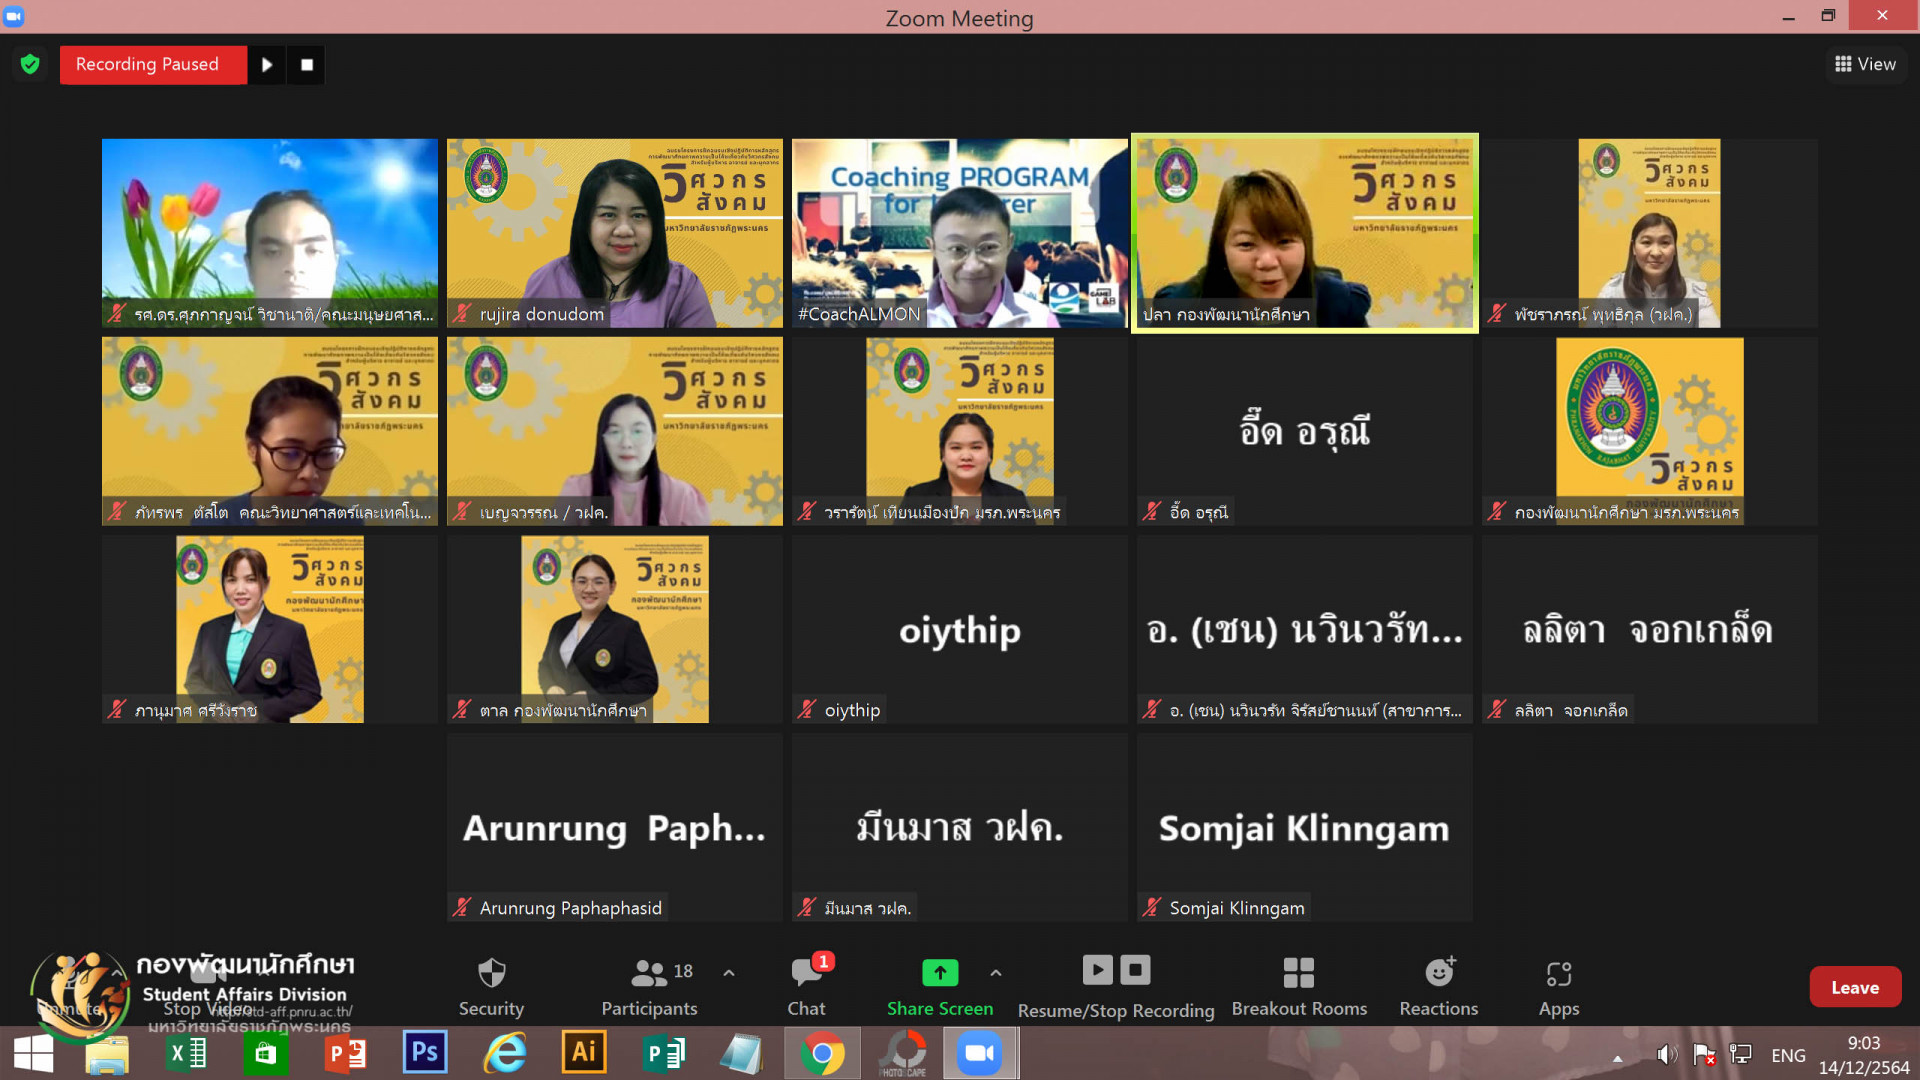Screen dimensions: 1920x1080
Task: Select the #CoachALMON video tile
Action: tap(959, 232)
